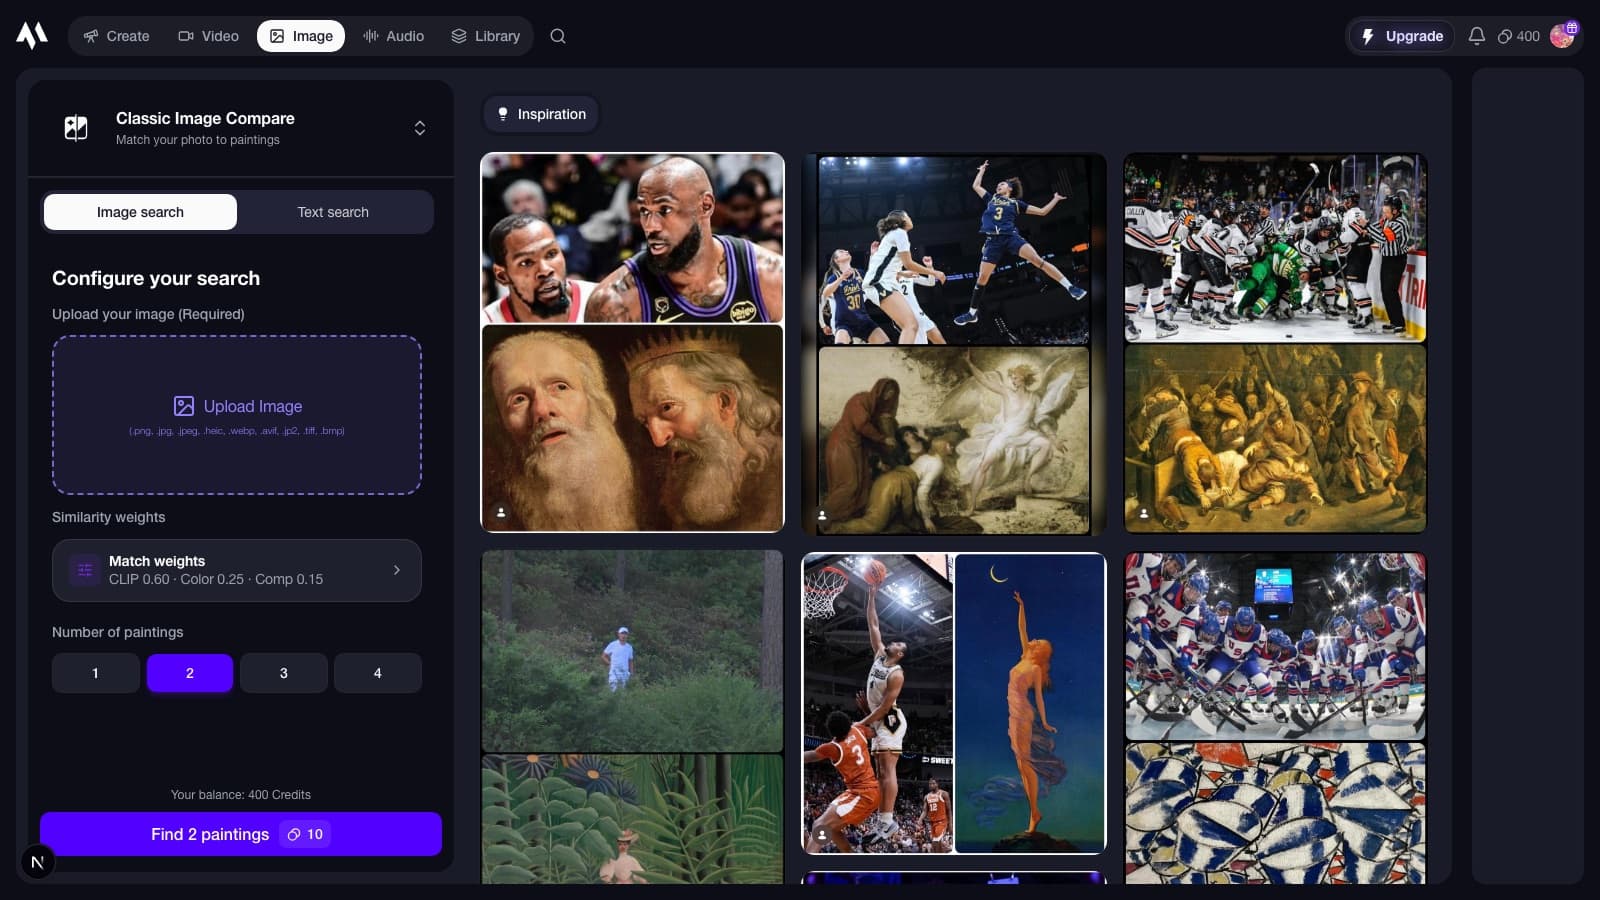Click the credits coin icon showing 400
Screen dimensions: 1600x900
(1504, 36)
